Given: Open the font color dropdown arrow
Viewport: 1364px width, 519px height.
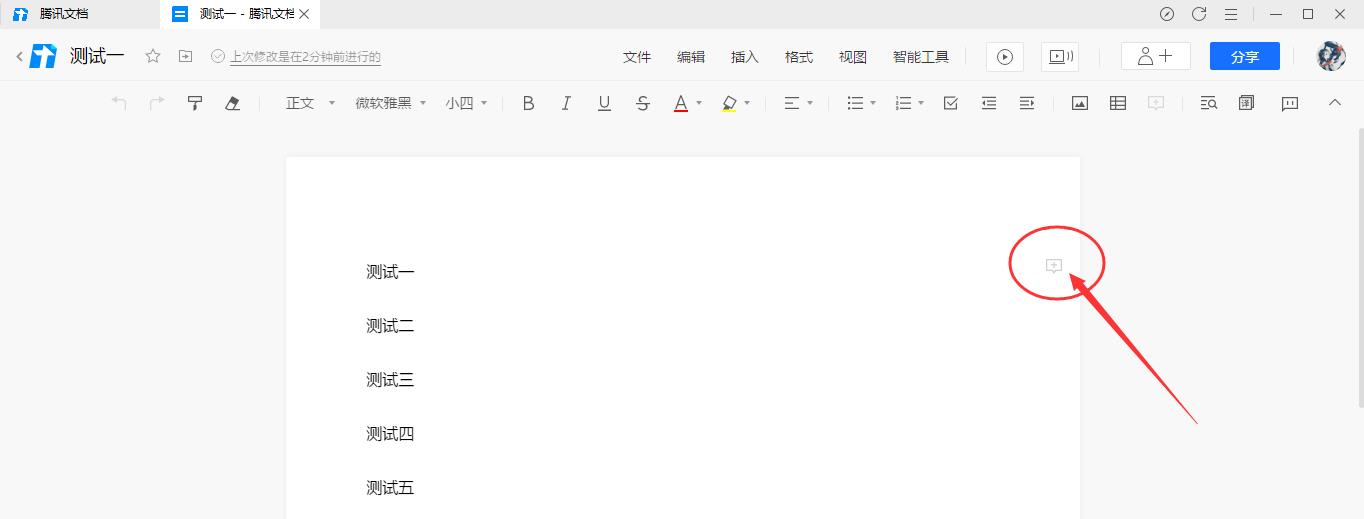Looking at the screenshot, I should (x=699, y=103).
